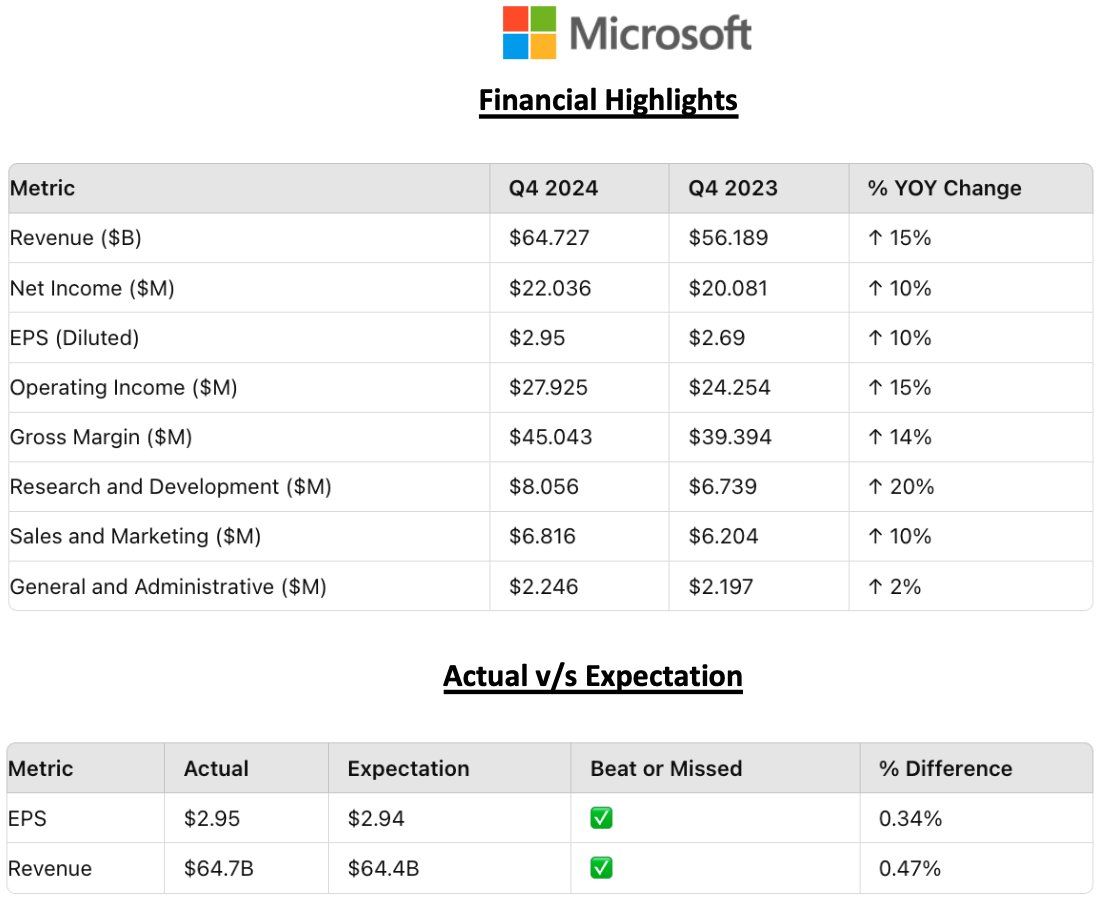The image size is (1102, 904).
Task: Click the Gross Margin ($M) row label
Action: [x=101, y=437]
